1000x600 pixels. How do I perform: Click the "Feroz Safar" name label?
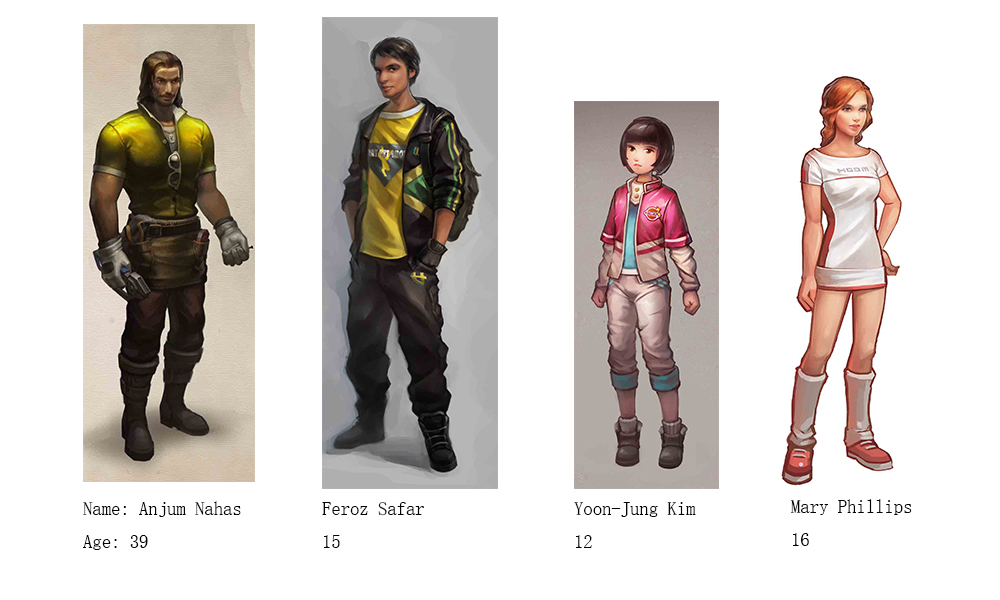tap(372, 509)
